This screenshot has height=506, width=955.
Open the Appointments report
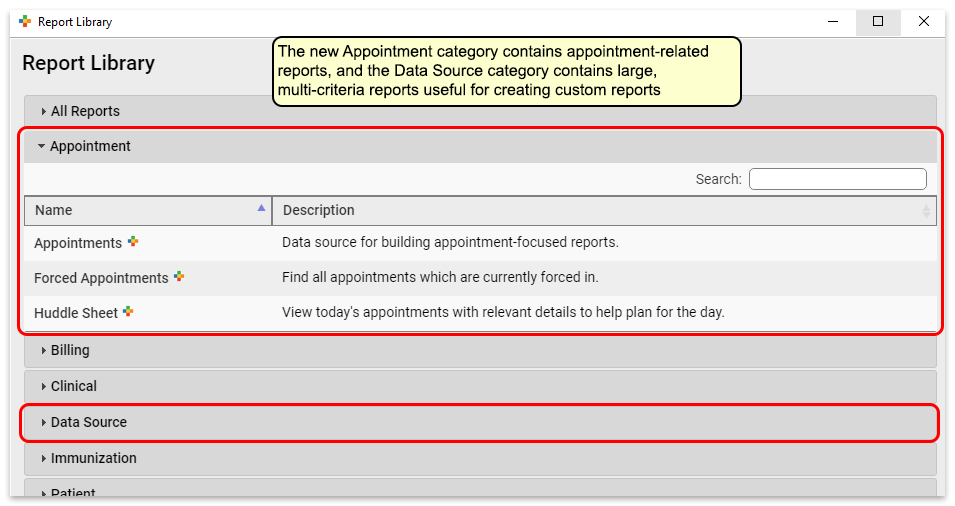pyautogui.click(x=78, y=243)
